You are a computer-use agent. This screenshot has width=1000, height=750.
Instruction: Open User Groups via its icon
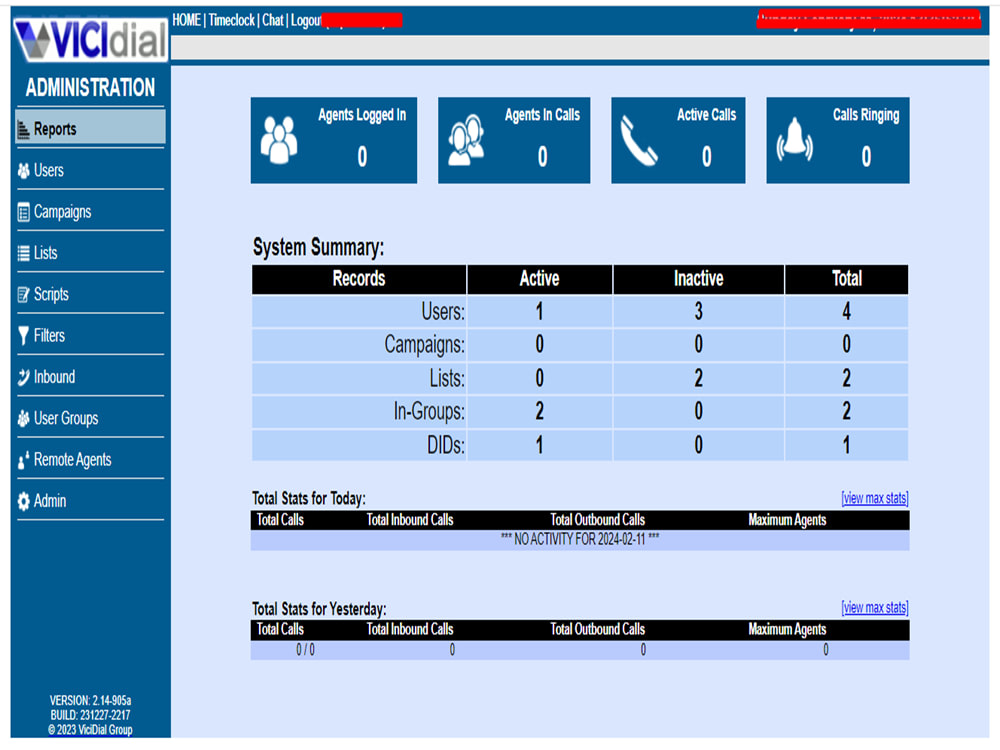point(22,418)
